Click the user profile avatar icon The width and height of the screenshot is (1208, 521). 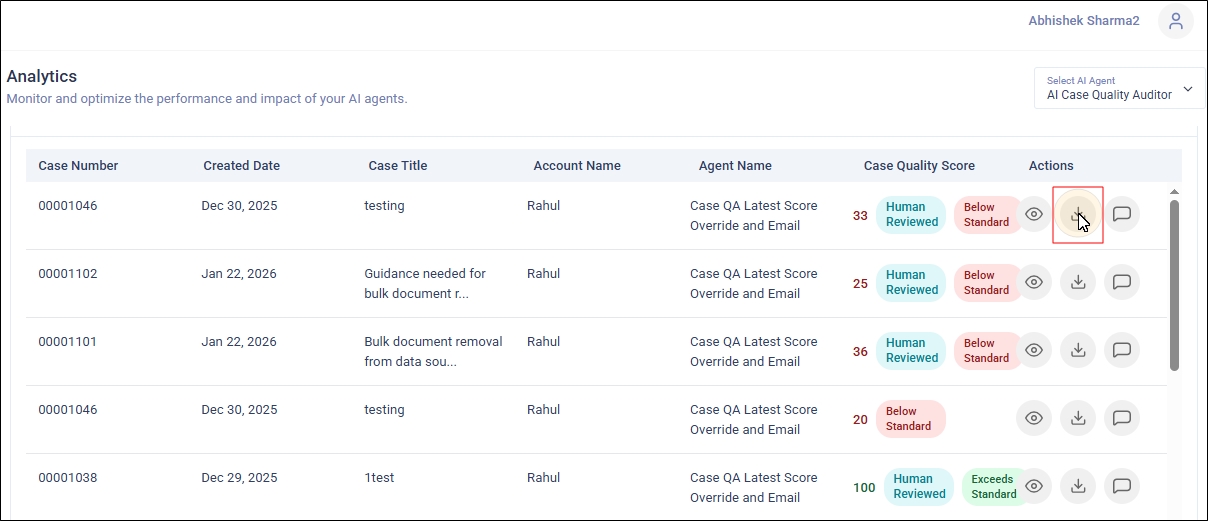coord(1175,21)
